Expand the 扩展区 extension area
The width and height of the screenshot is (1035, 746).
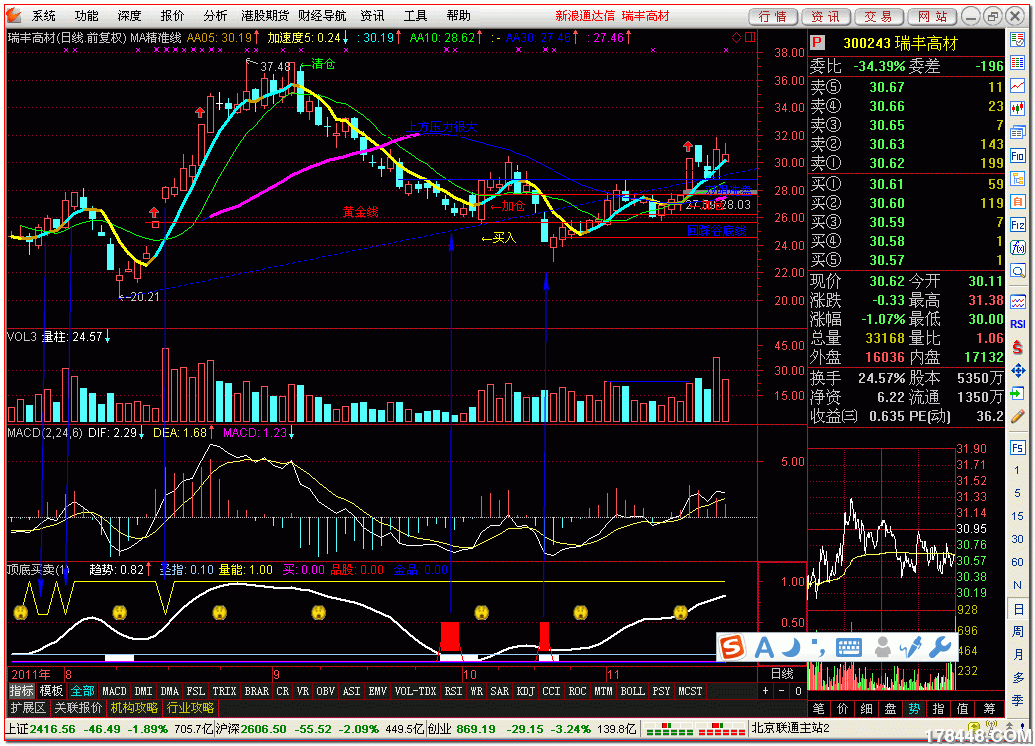(28, 708)
